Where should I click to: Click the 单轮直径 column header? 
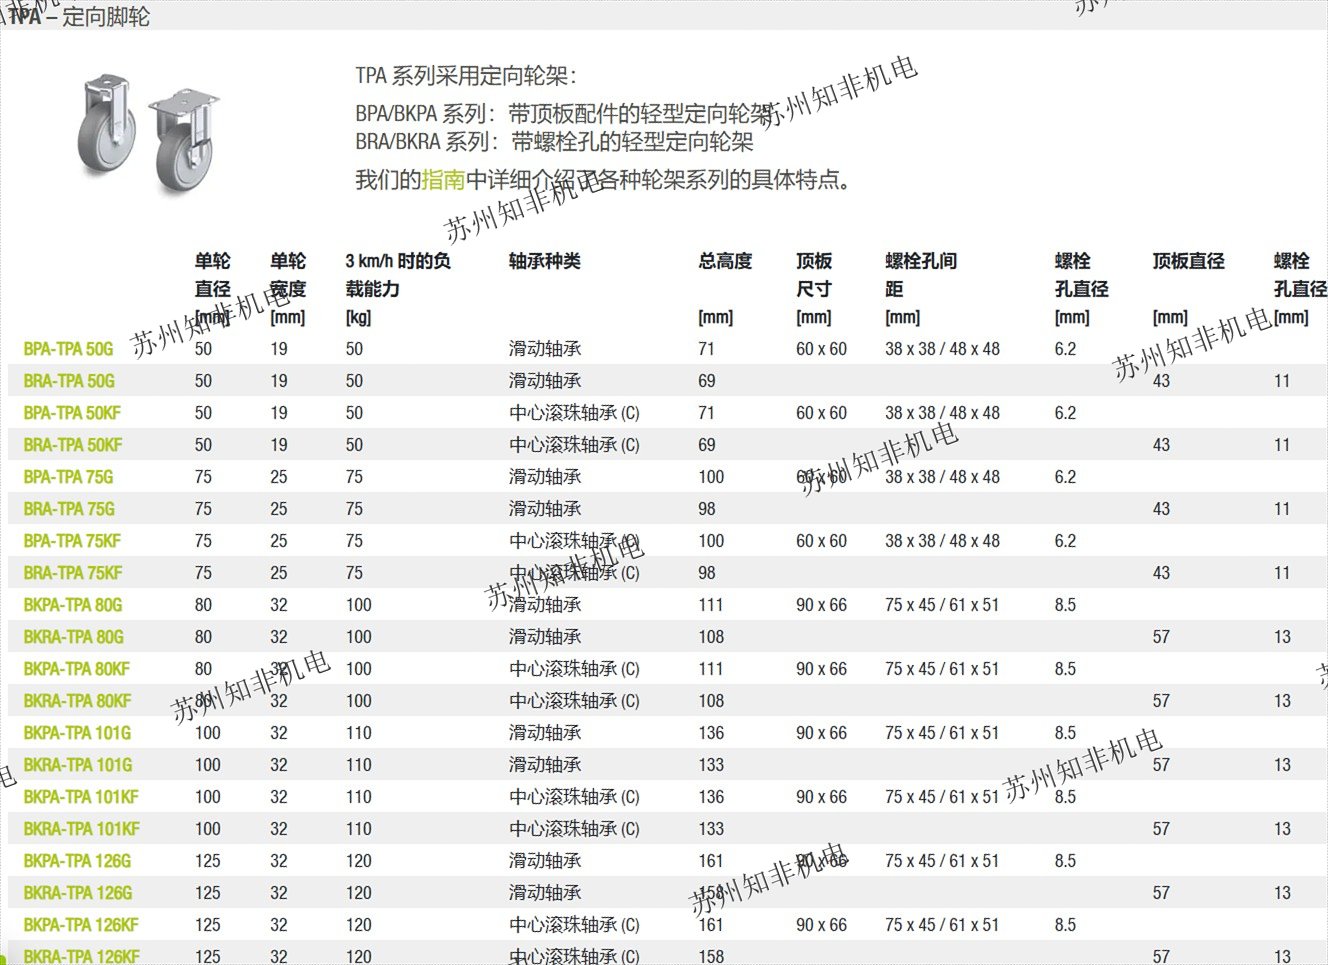click(212, 275)
